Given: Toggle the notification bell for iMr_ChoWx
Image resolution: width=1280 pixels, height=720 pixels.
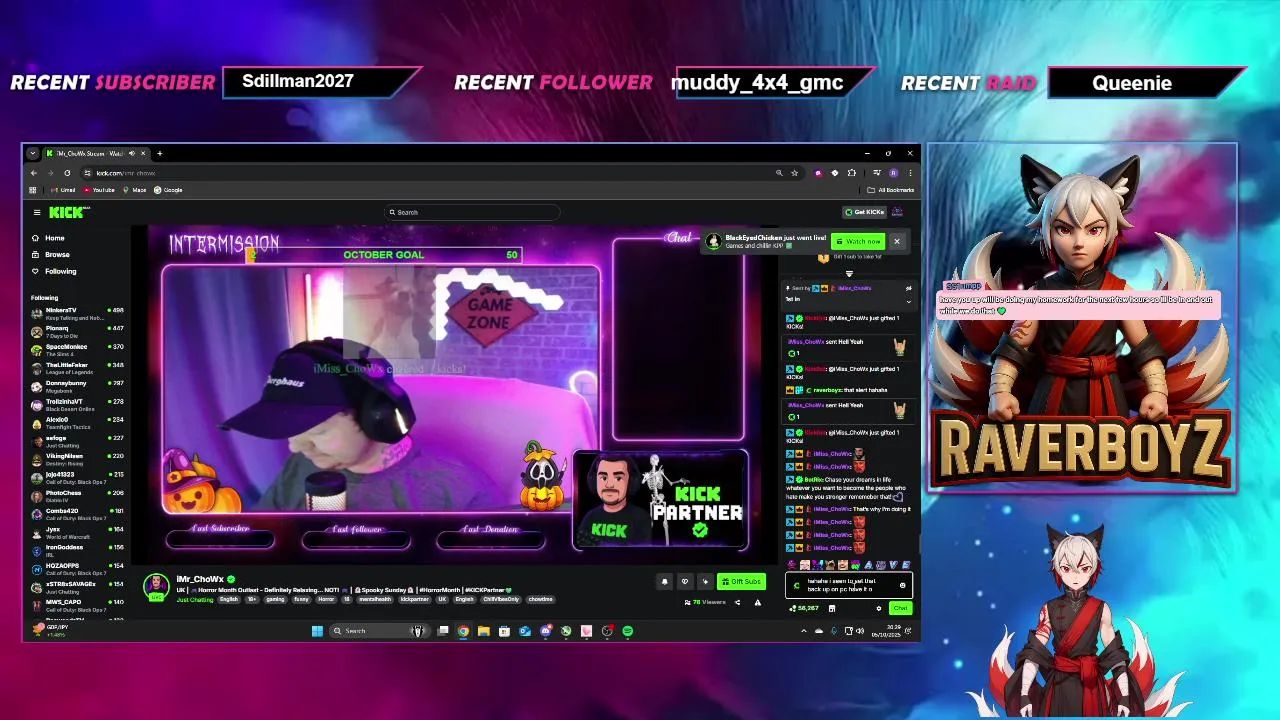Looking at the screenshot, I should (664, 581).
